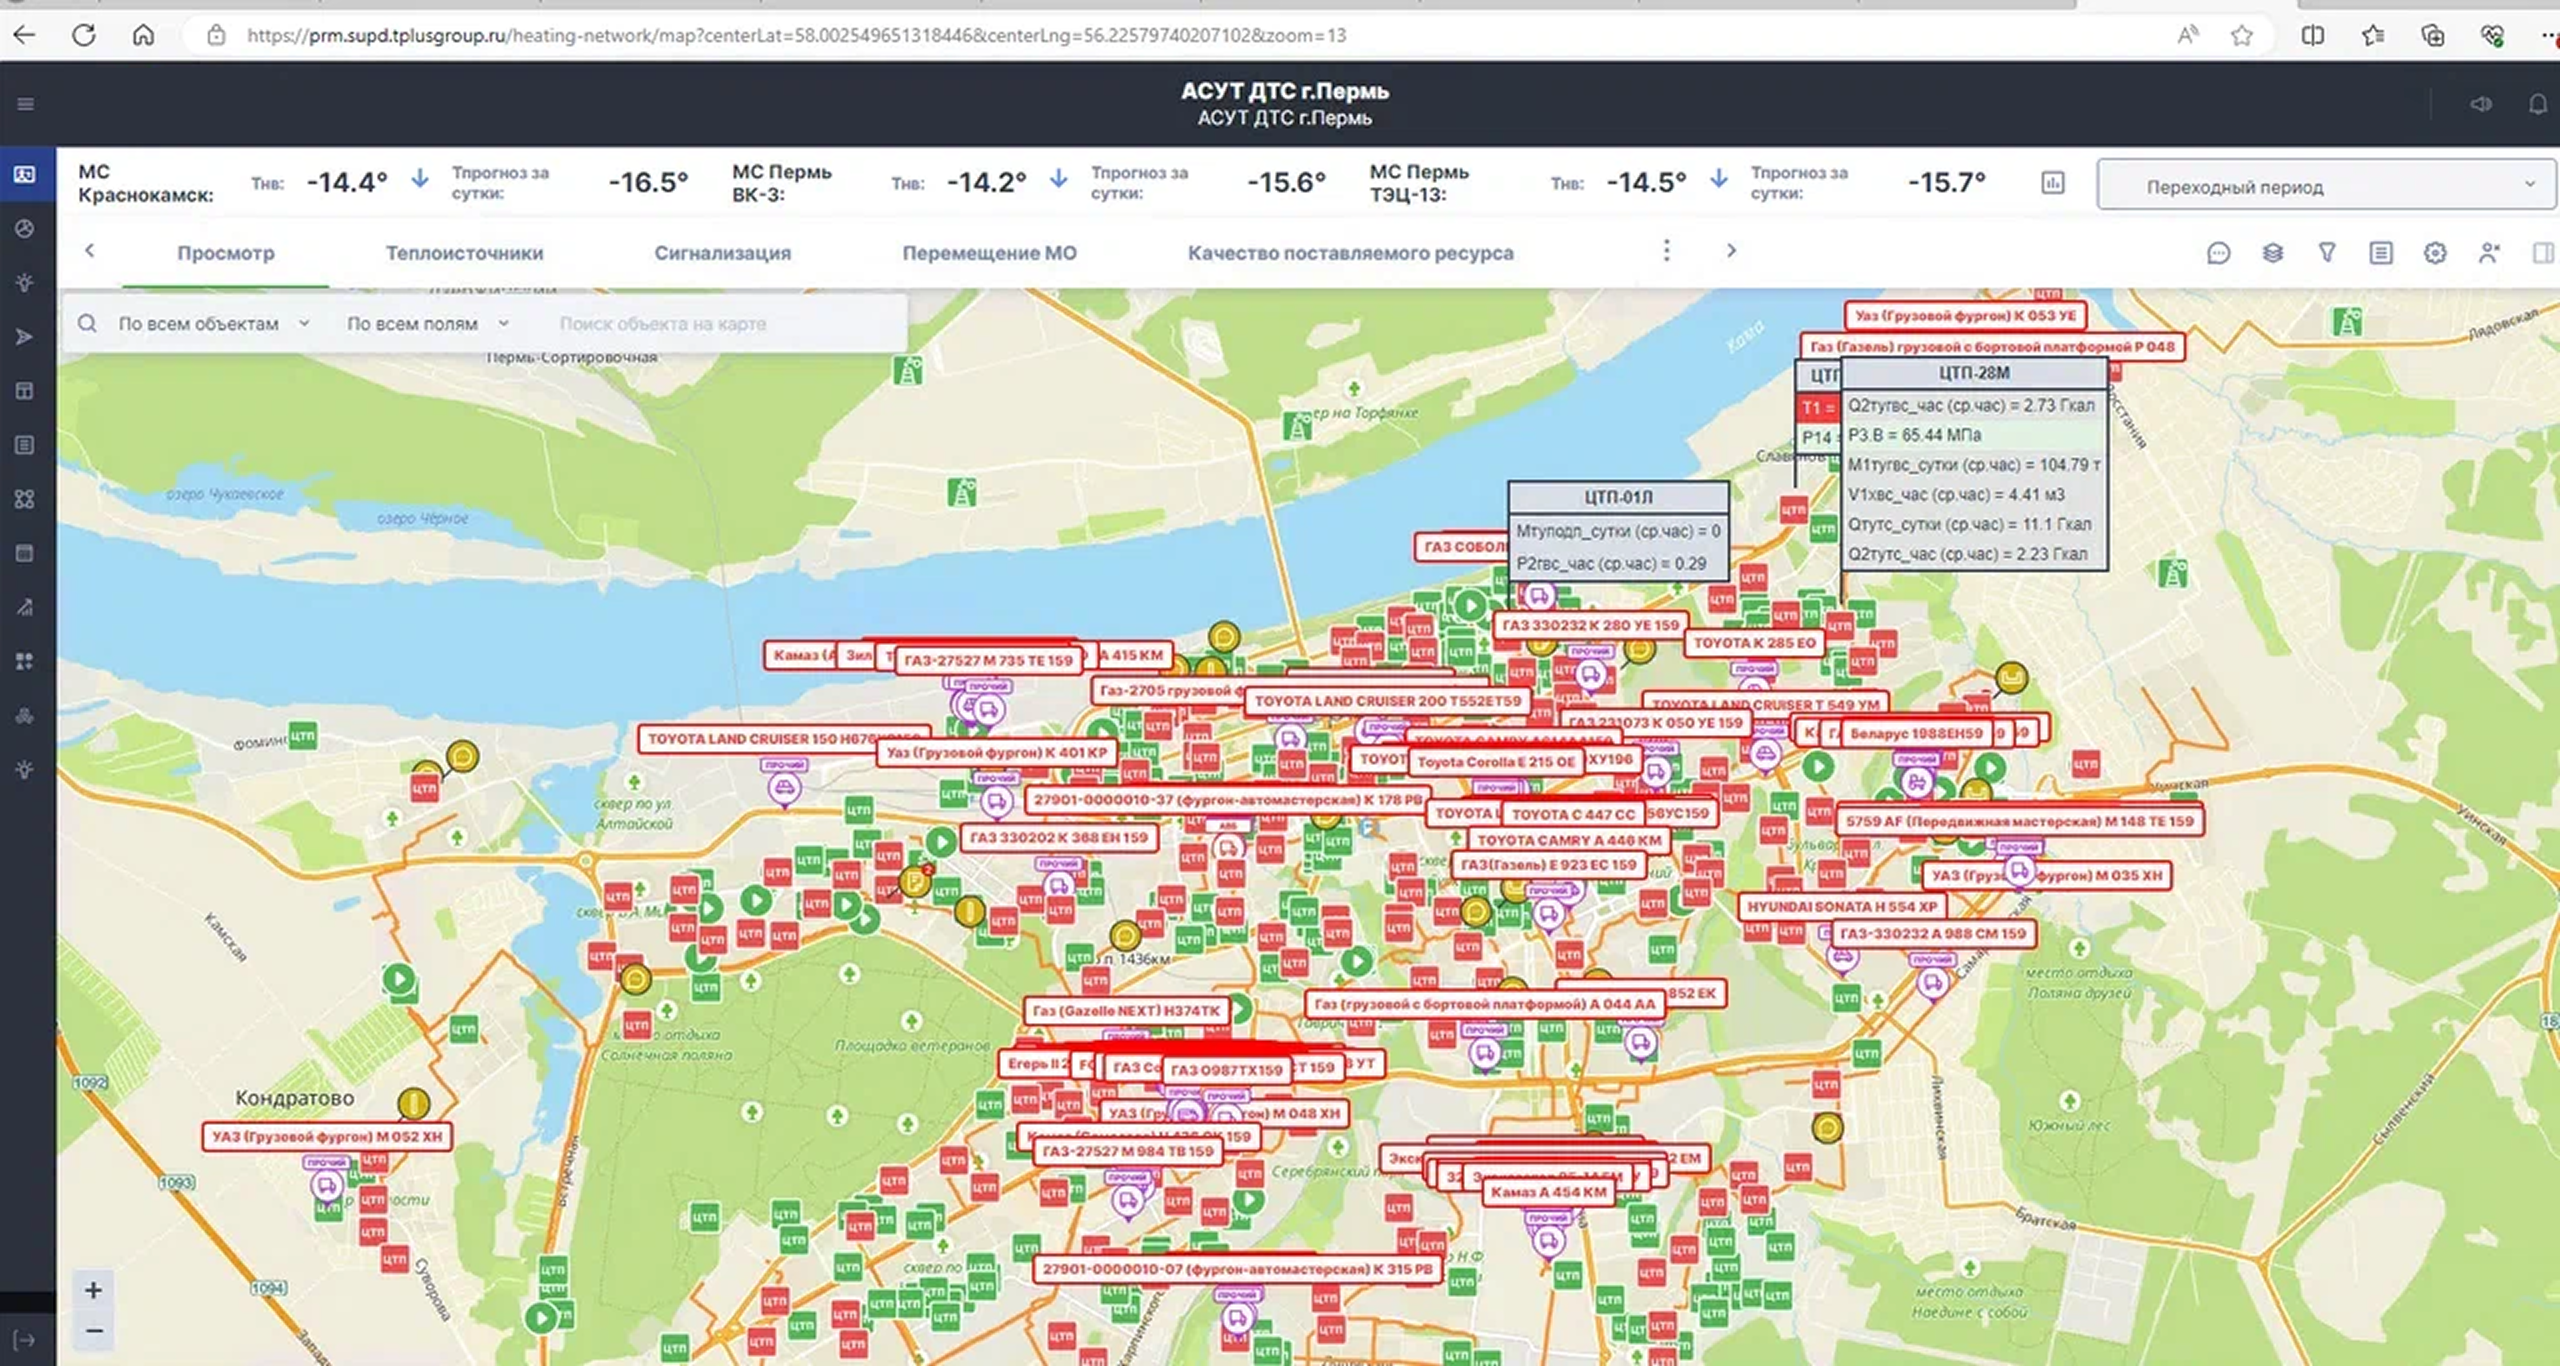Open the По всем объектам dropdown
2560x1366 pixels.
[214, 324]
